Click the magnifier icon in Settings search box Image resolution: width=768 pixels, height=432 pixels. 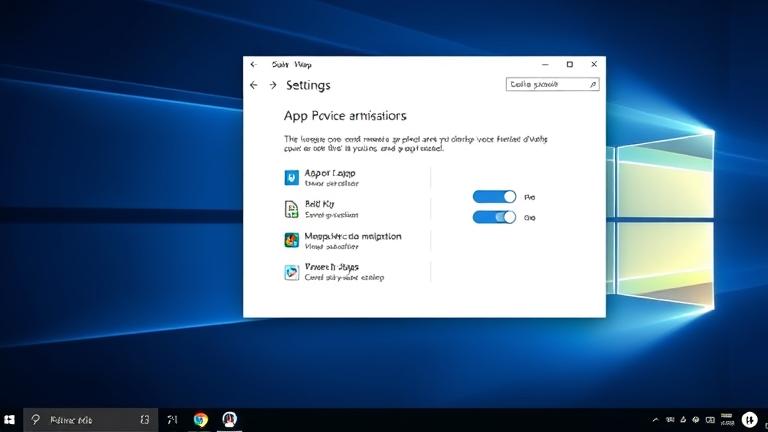point(593,84)
